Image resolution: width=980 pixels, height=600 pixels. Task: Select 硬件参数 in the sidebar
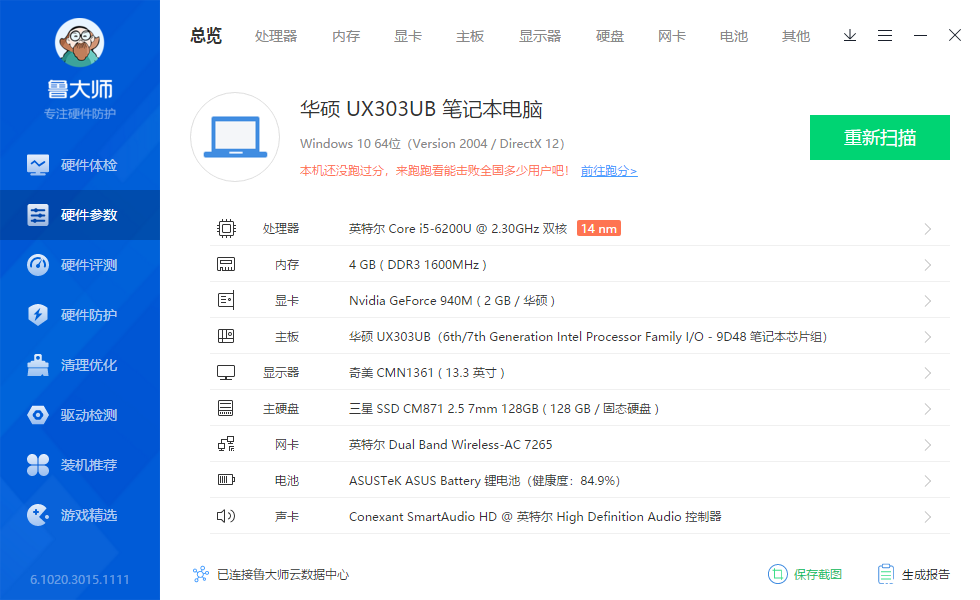pos(80,215)
